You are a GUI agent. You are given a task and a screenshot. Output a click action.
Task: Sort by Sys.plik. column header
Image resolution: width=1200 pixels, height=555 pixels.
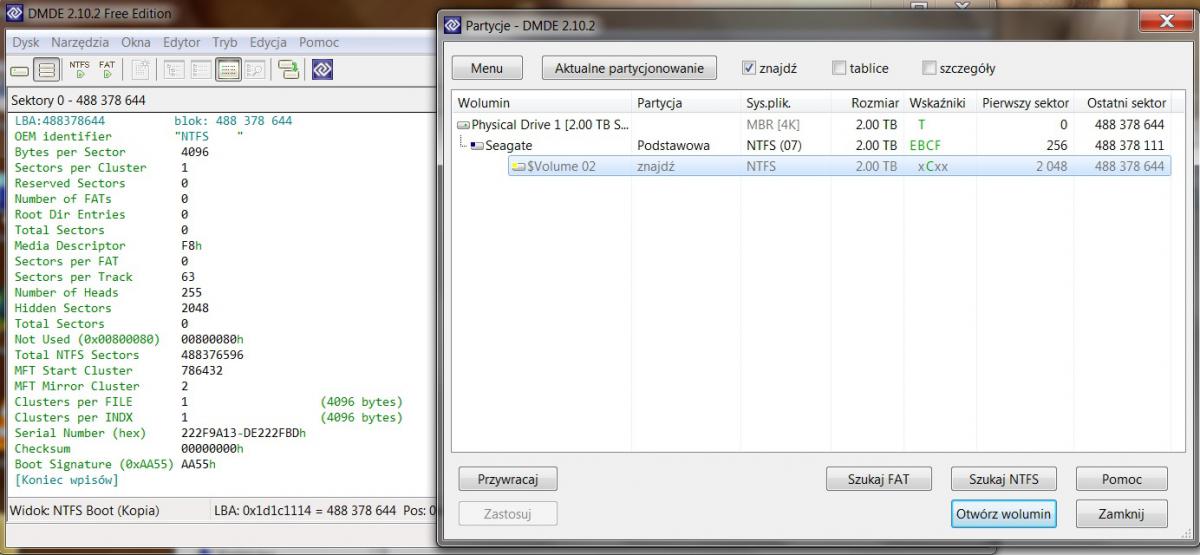click(786, 103)
